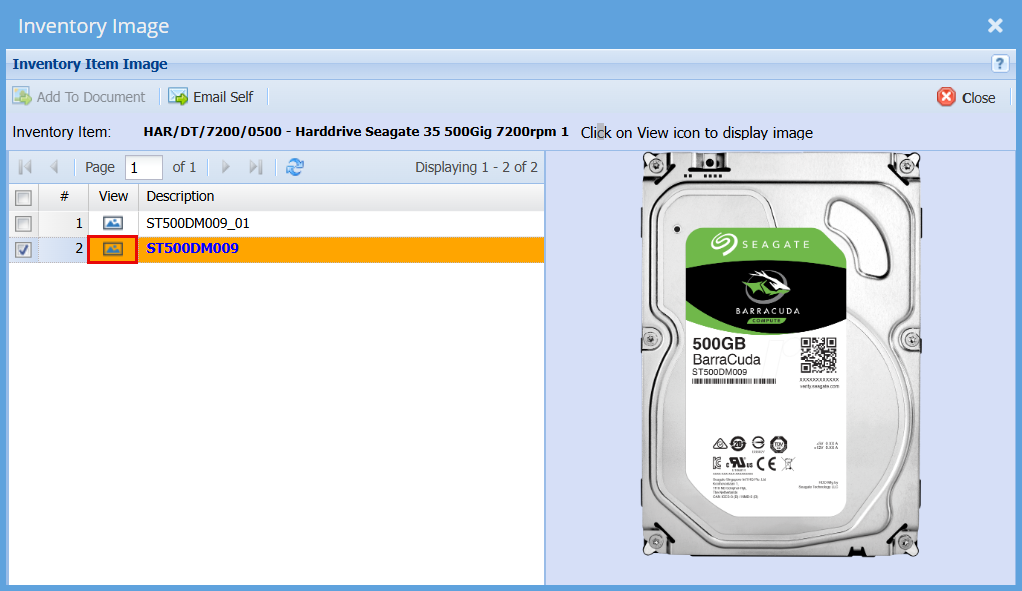Click row number 1 cell
Image resolution: width=1022 pixels, height=591 pixels.
64,223
